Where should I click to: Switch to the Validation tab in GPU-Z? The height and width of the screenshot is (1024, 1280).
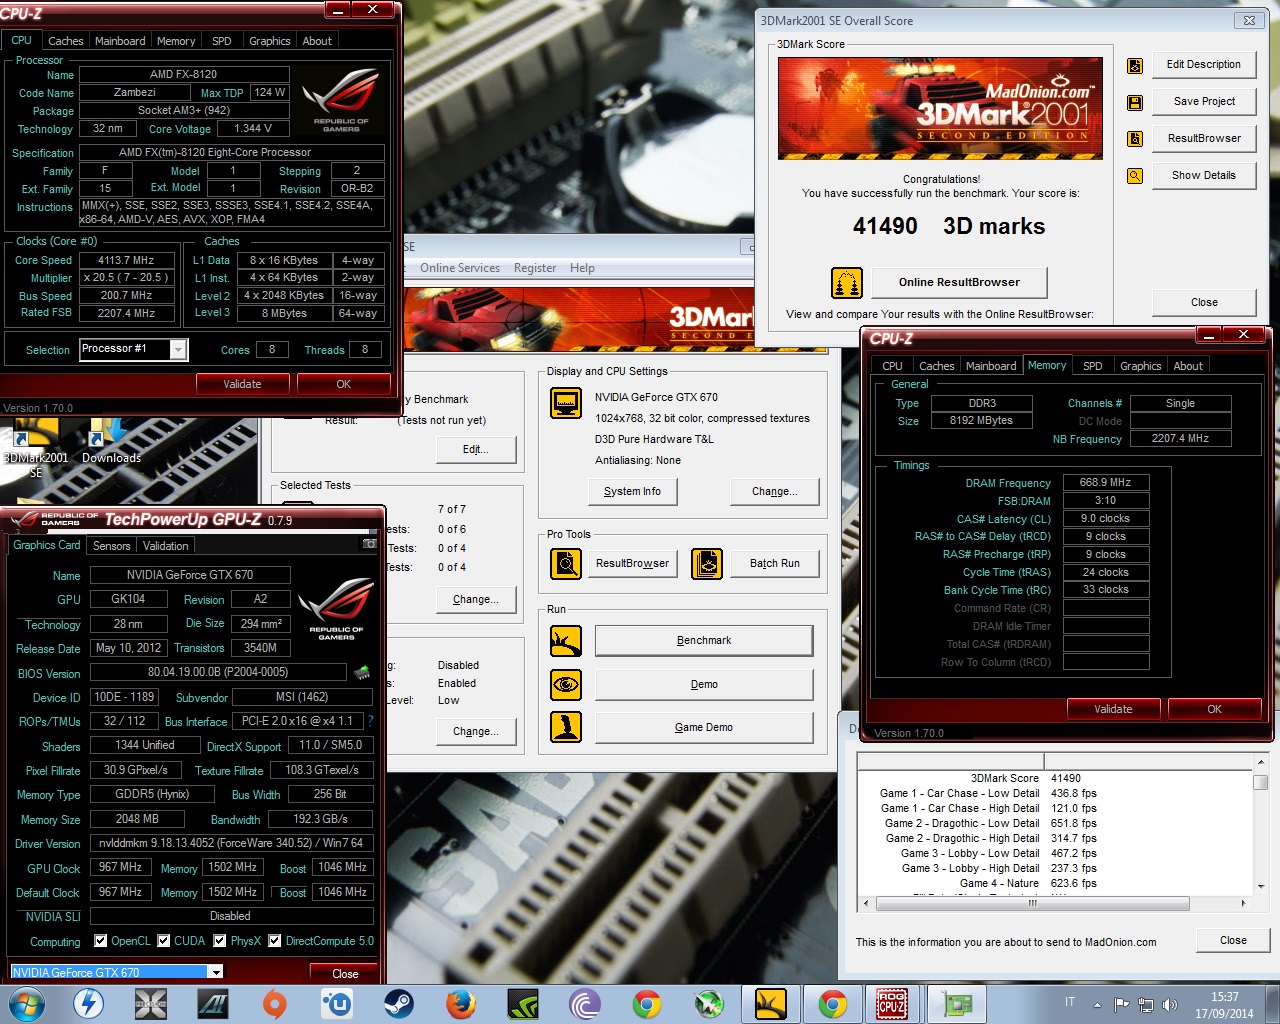click(x=165, y=546)
